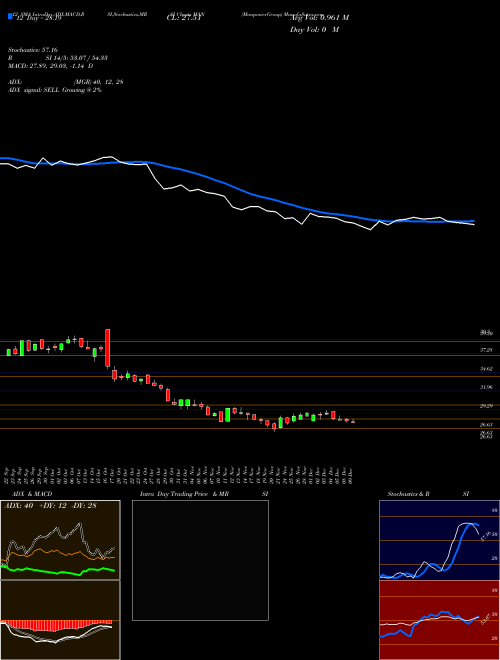Image resolution: width=500 pixels, height=660 pixels.
Task: Click the 'Avg Vol: 0.961 M' label
Action: [319, 18]
